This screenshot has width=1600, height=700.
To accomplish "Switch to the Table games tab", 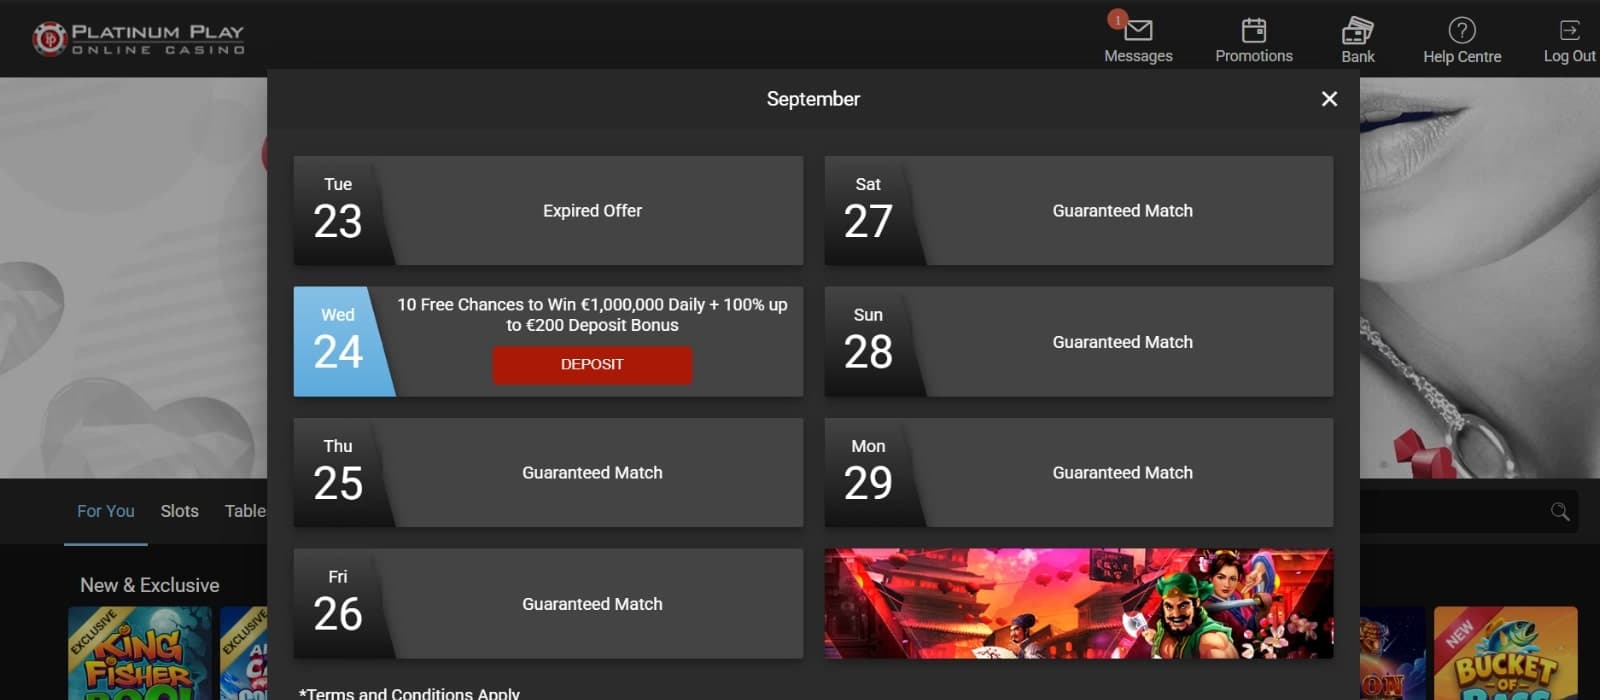I will (245, 511).
